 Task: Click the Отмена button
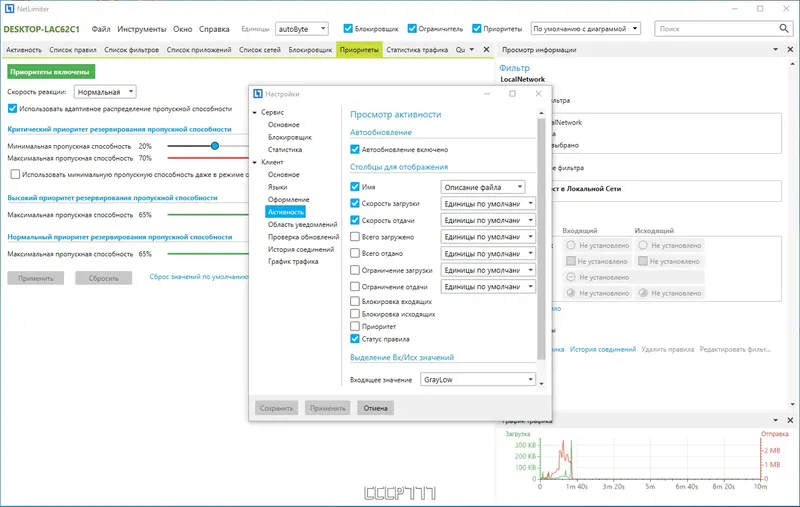(376, 408)
